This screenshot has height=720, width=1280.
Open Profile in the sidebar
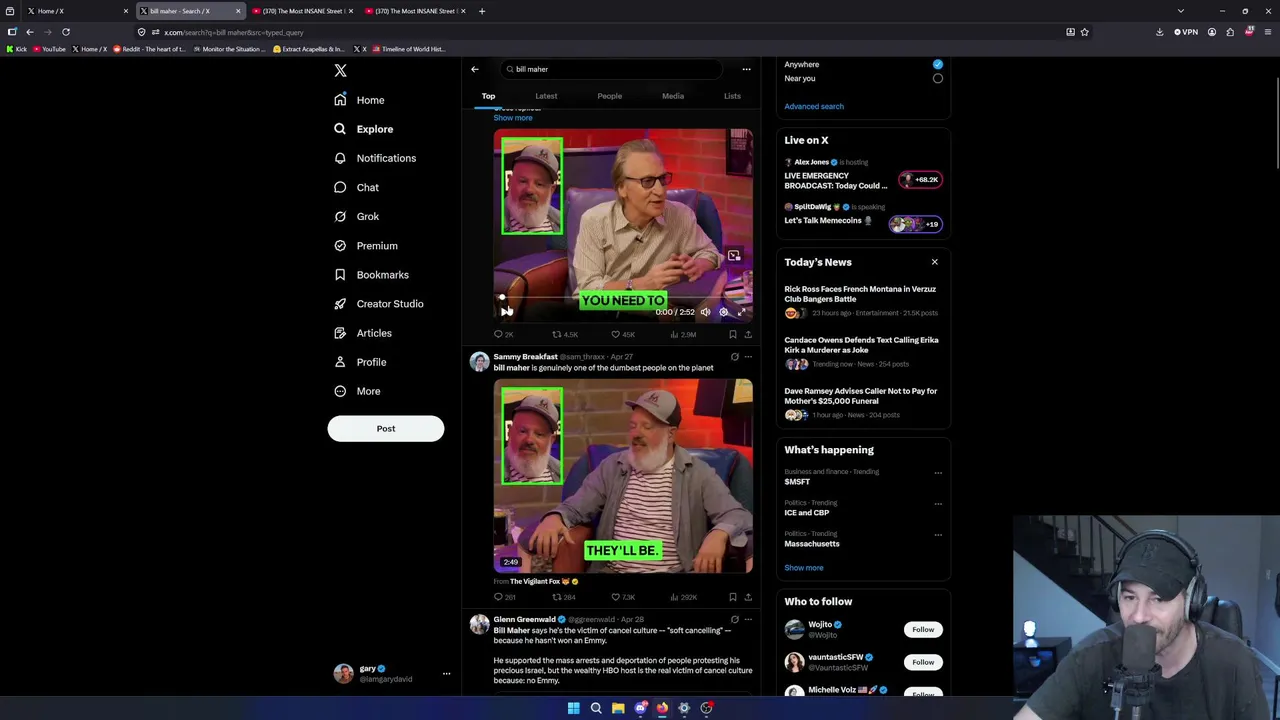click(x=359, y=362)
